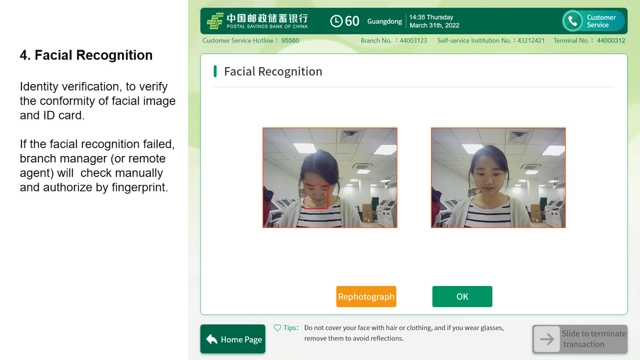Click the back arrow icon on Home Page button
This screenshot has width=640, height=360.
click(211, 339)
